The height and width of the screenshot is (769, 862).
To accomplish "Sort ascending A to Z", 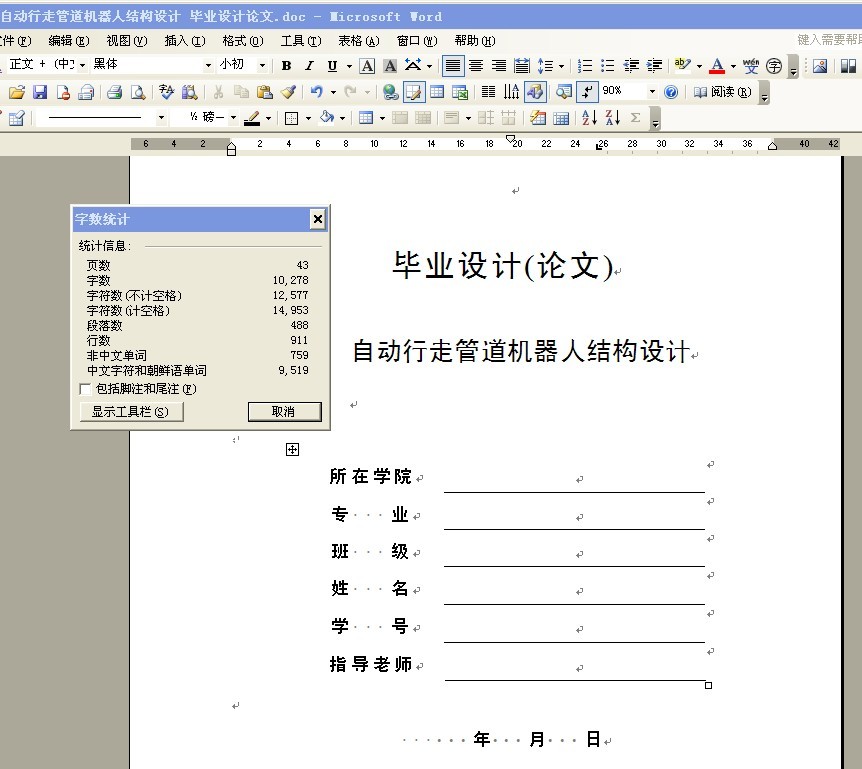I will point(589,118).
